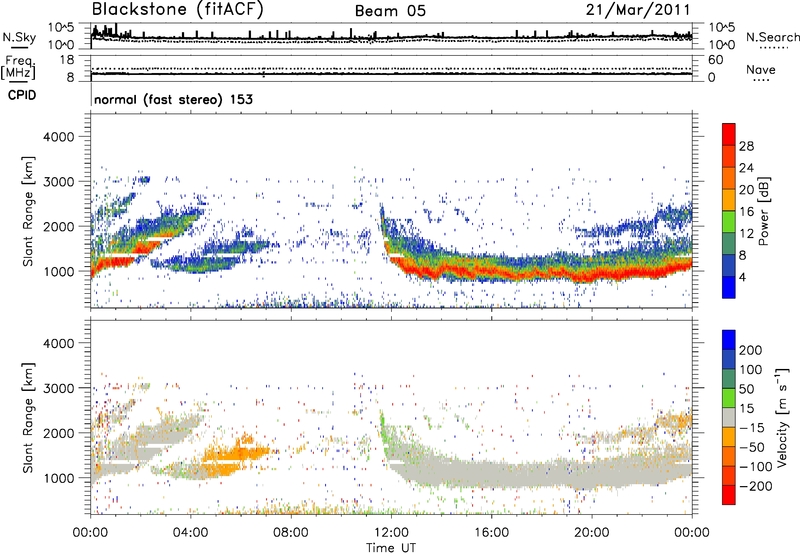Click "Slant Range [km]" label of power panel
This screenshot has width=800, height=554.
click(x=28, y=211)
